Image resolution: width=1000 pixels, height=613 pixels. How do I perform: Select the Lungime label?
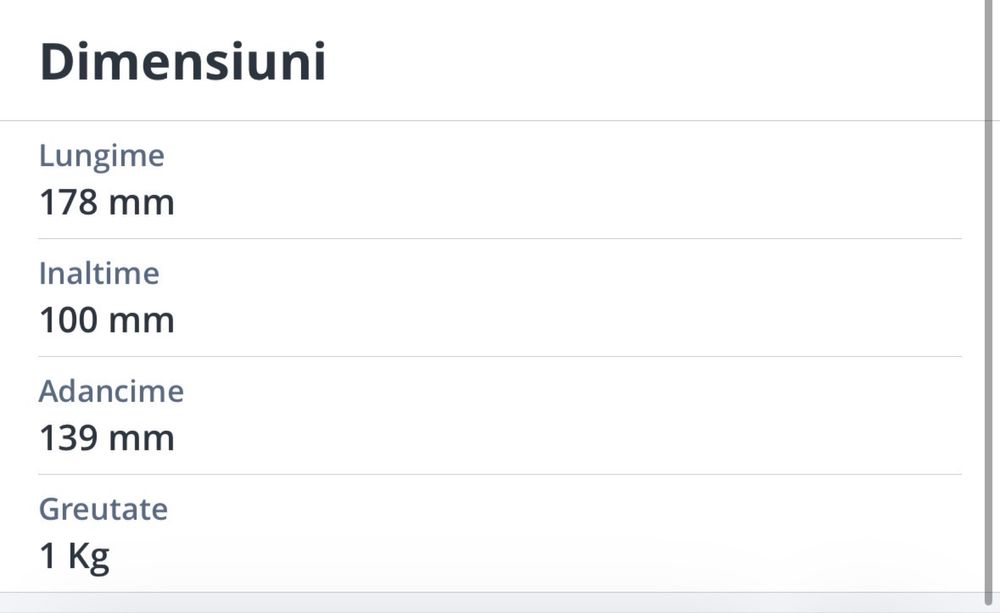101,156
